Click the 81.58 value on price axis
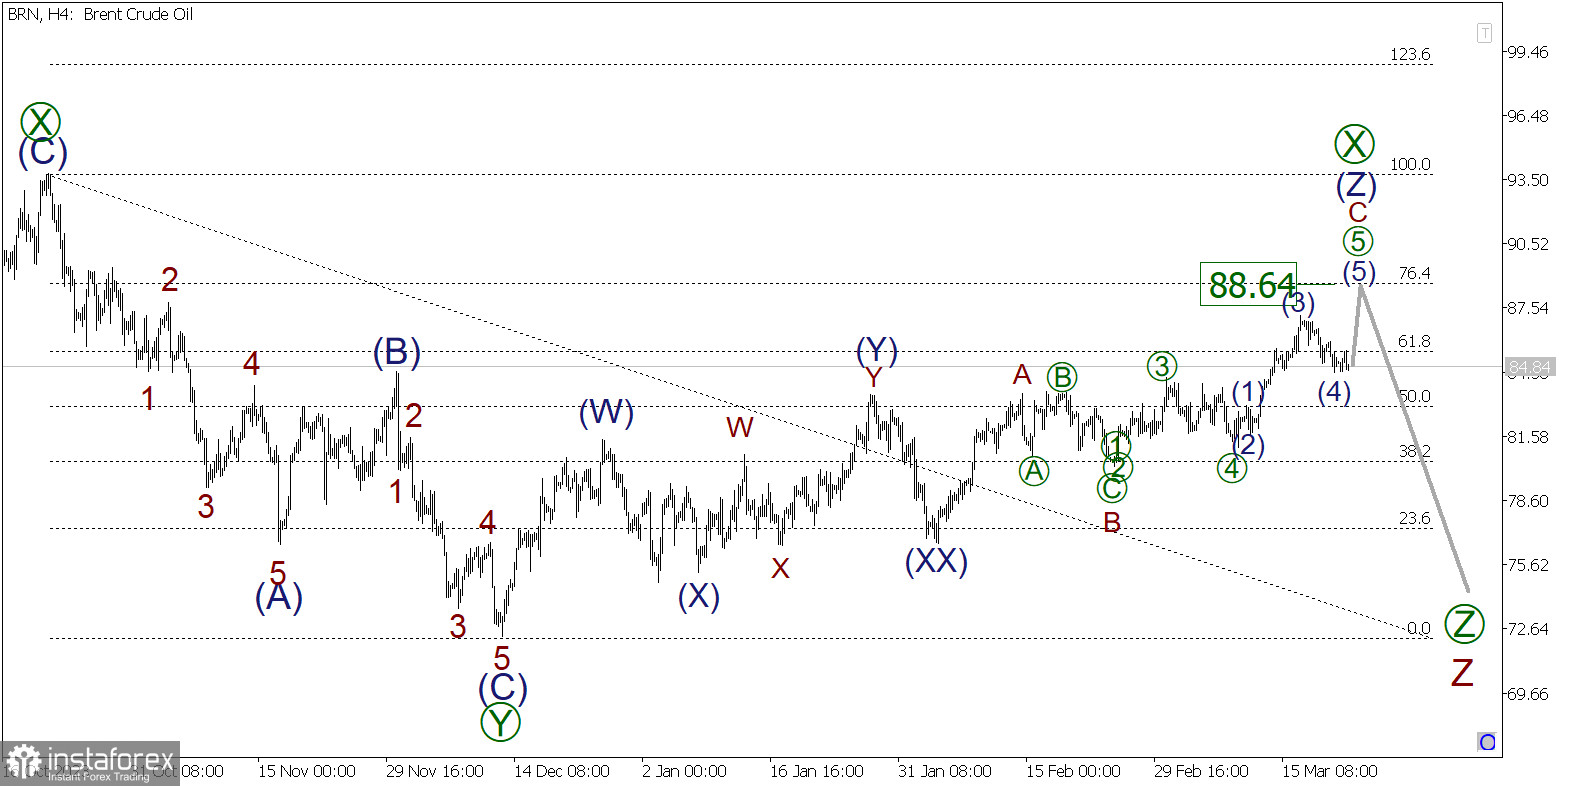The width and height of the screenshot is (1571, 786). [1527, 437]
